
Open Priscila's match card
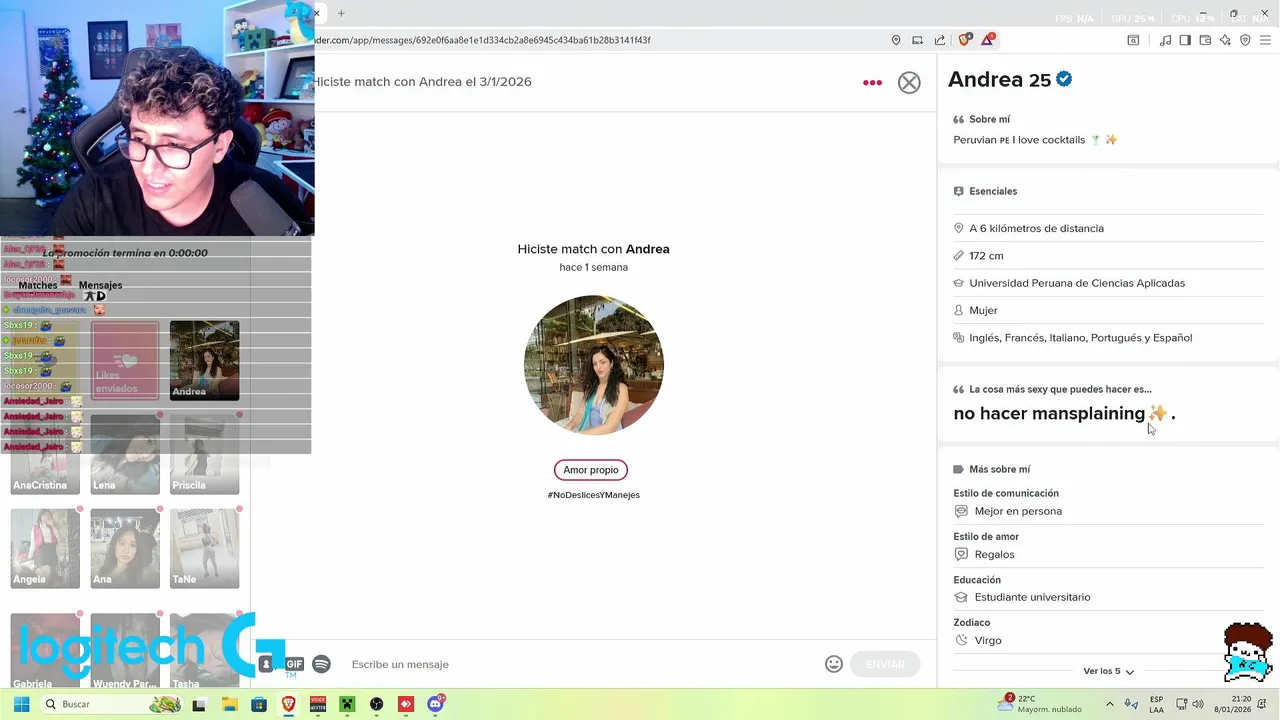[x=204, y=454]
